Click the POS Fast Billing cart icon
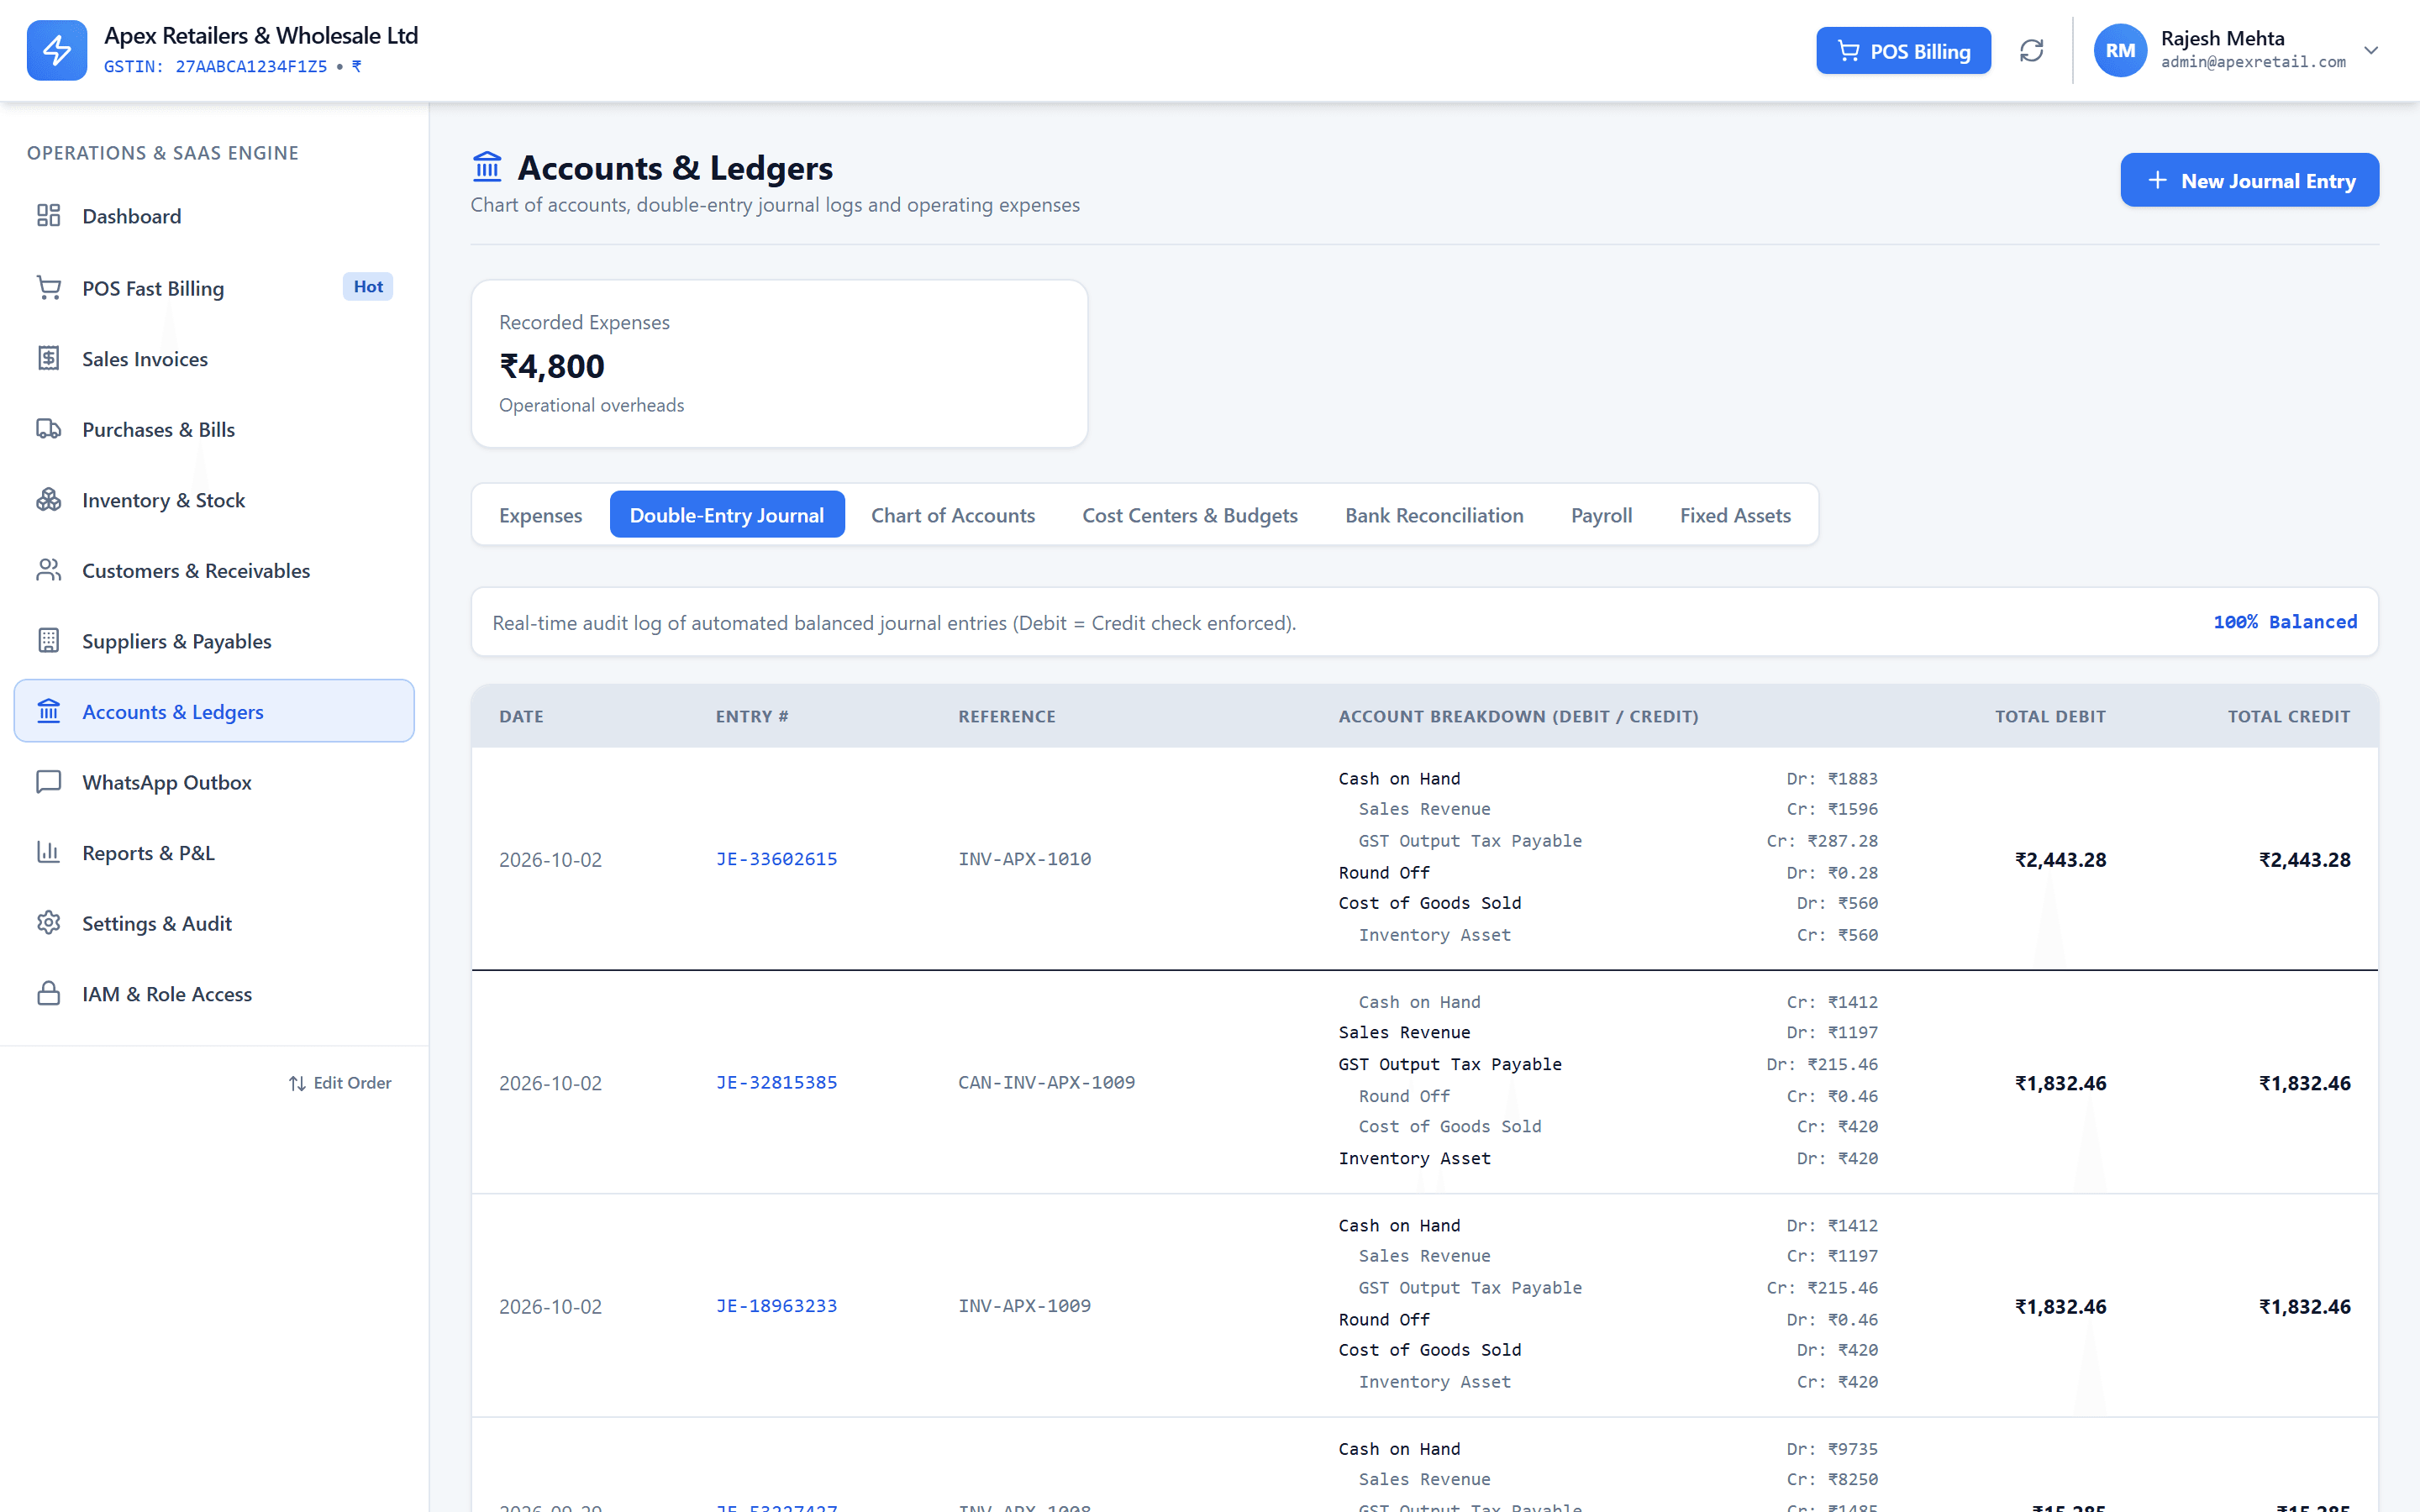Viewport: 2420px width, 1512px height. pos(49,288)
